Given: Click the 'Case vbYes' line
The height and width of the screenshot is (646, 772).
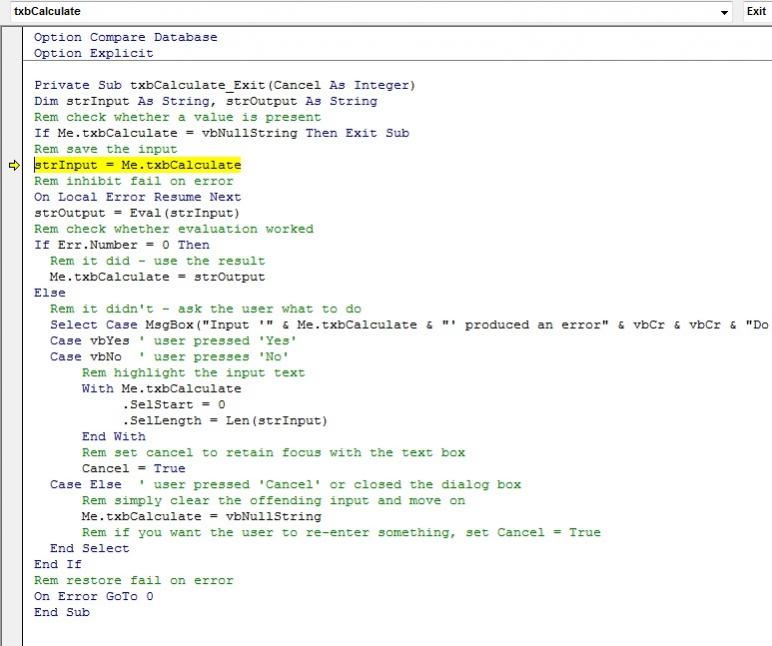Looking at the screenshot, I should click(x=173, y=341).
